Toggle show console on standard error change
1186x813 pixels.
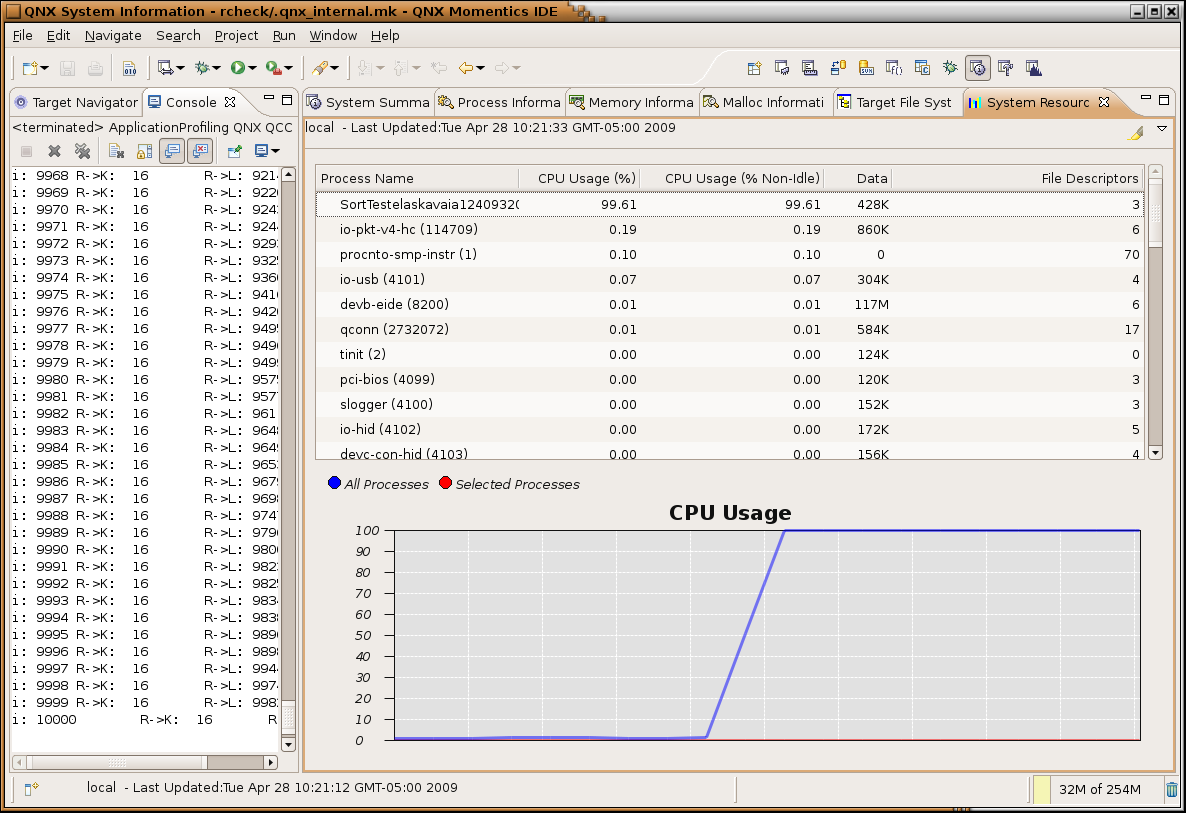(200, 151)
